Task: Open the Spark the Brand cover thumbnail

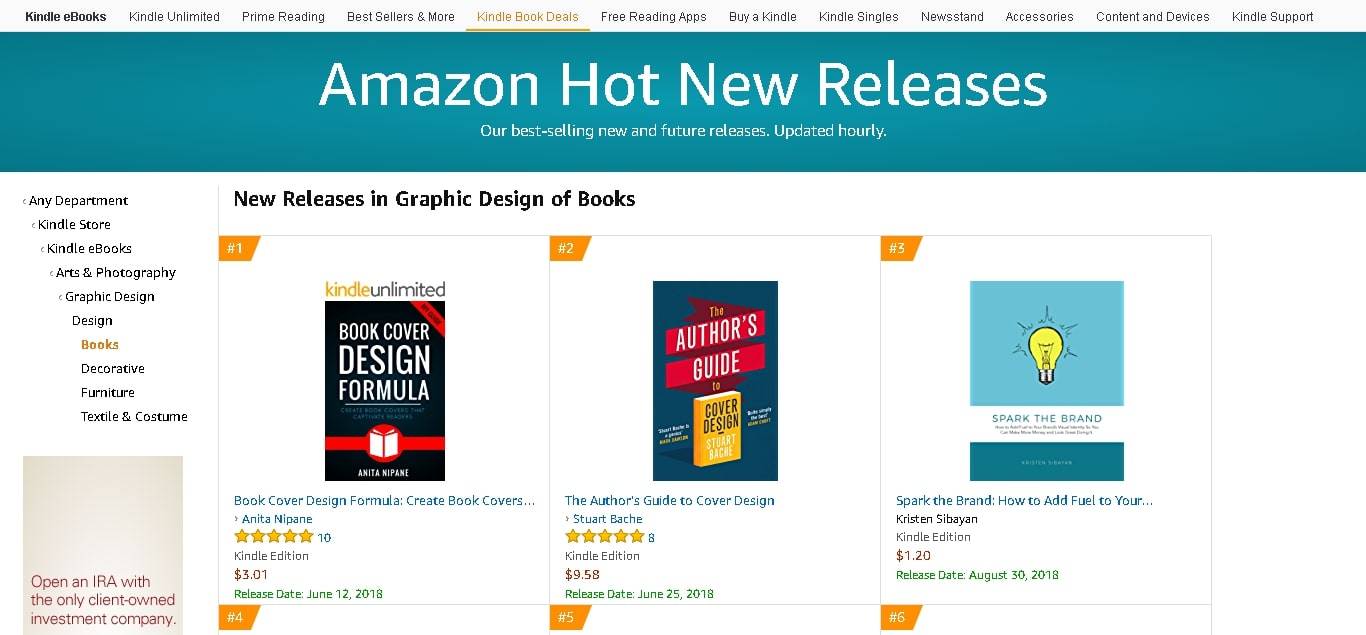Action: [1046, 380]
